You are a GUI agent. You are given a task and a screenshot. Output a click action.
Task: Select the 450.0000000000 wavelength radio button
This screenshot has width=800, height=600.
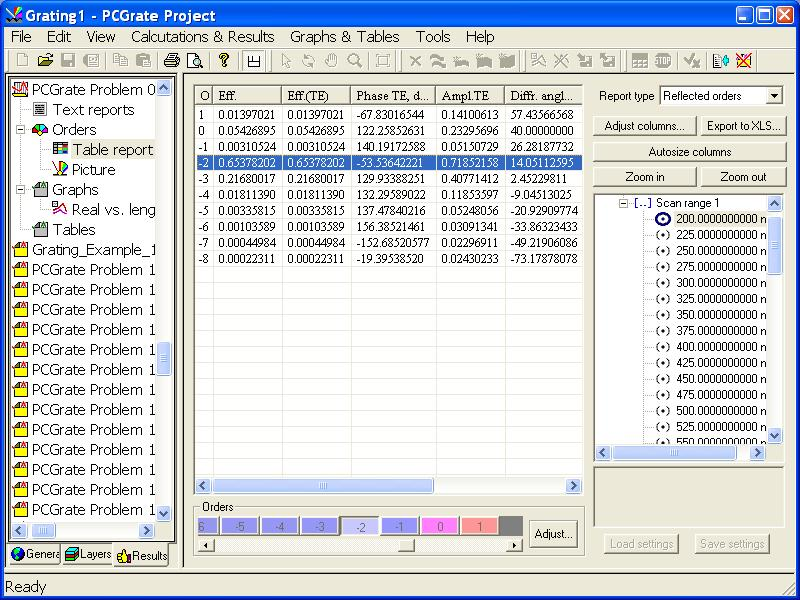coord(662,379)
